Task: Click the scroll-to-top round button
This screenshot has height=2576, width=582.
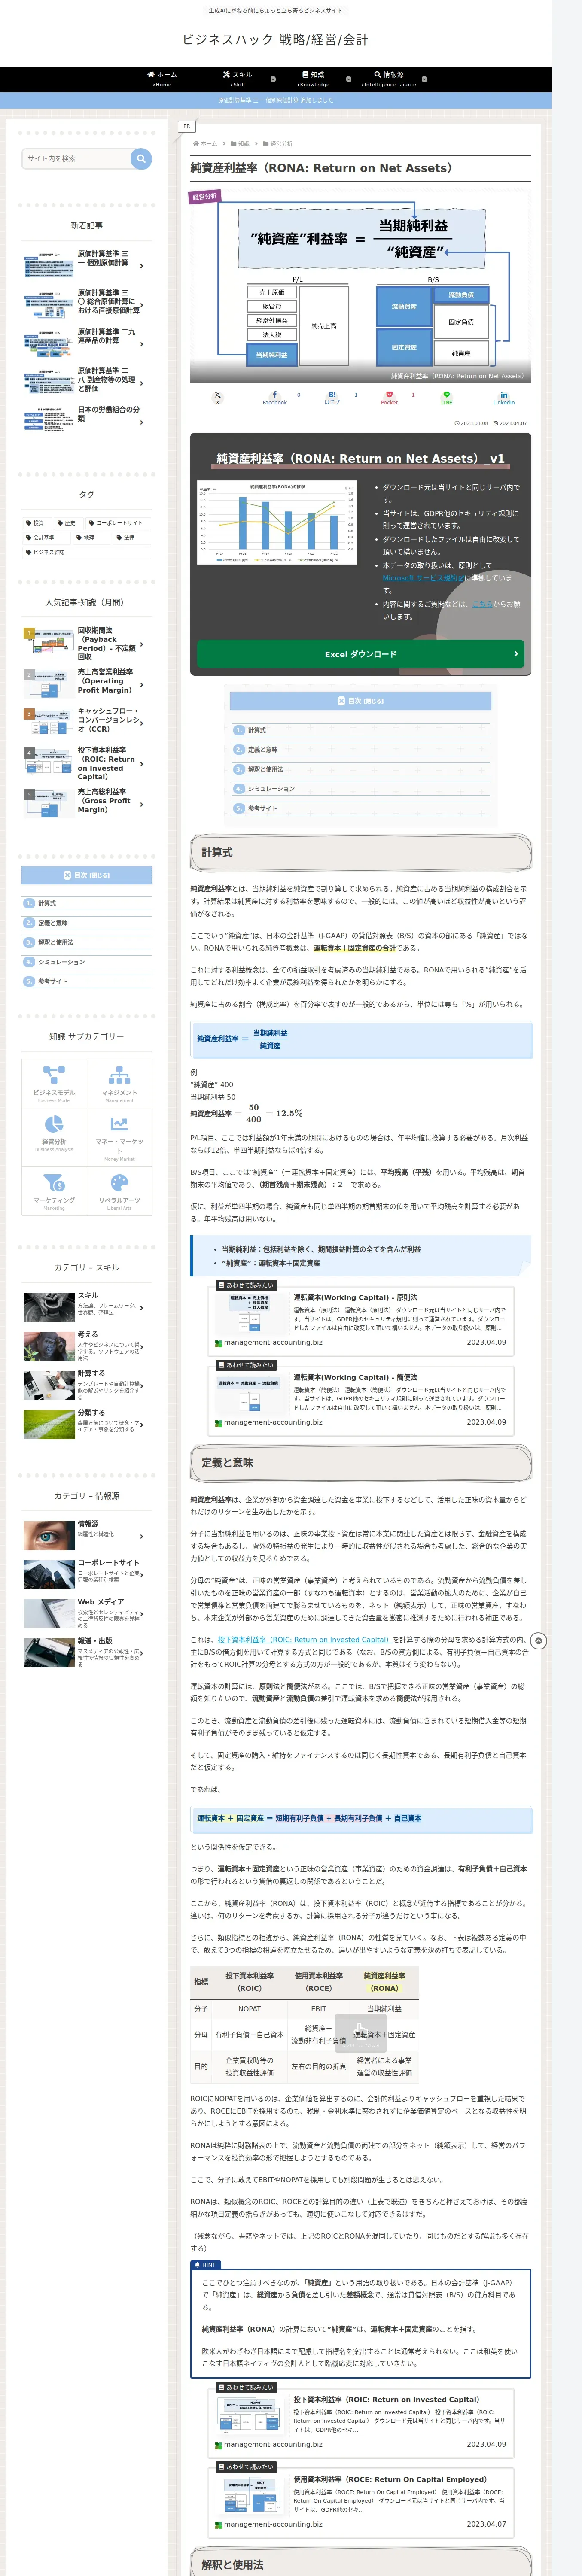Action: pyautogui.click(x=538, y=1641)
